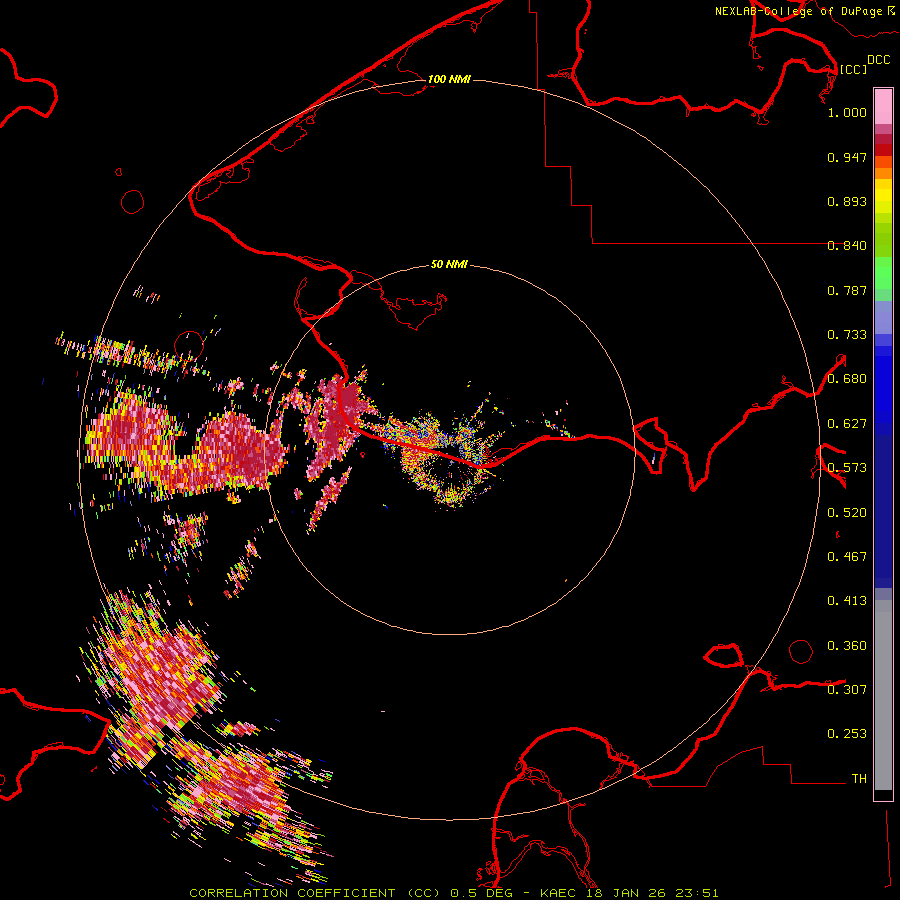
Task: Click the TH threshold label
Action: tap(859, 779)
